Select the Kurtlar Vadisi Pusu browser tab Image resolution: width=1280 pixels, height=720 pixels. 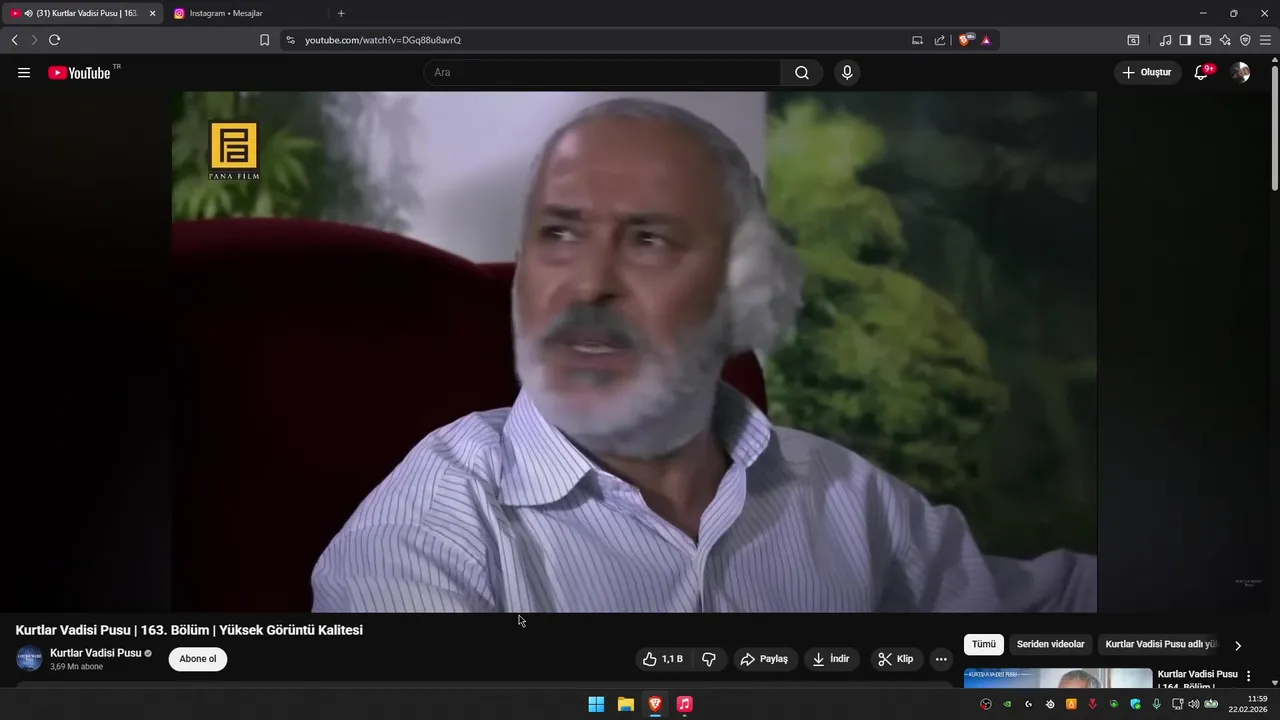click(x=82, y=13)
